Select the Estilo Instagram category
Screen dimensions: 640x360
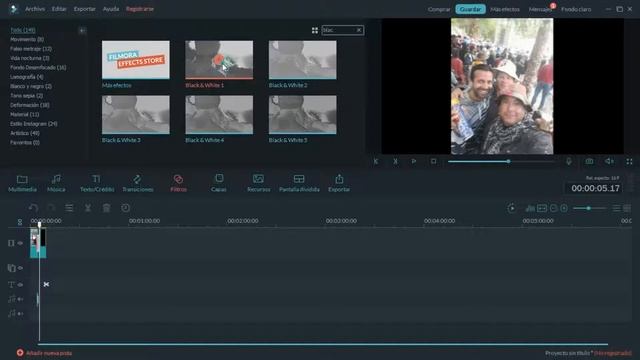tap(34, 124)
